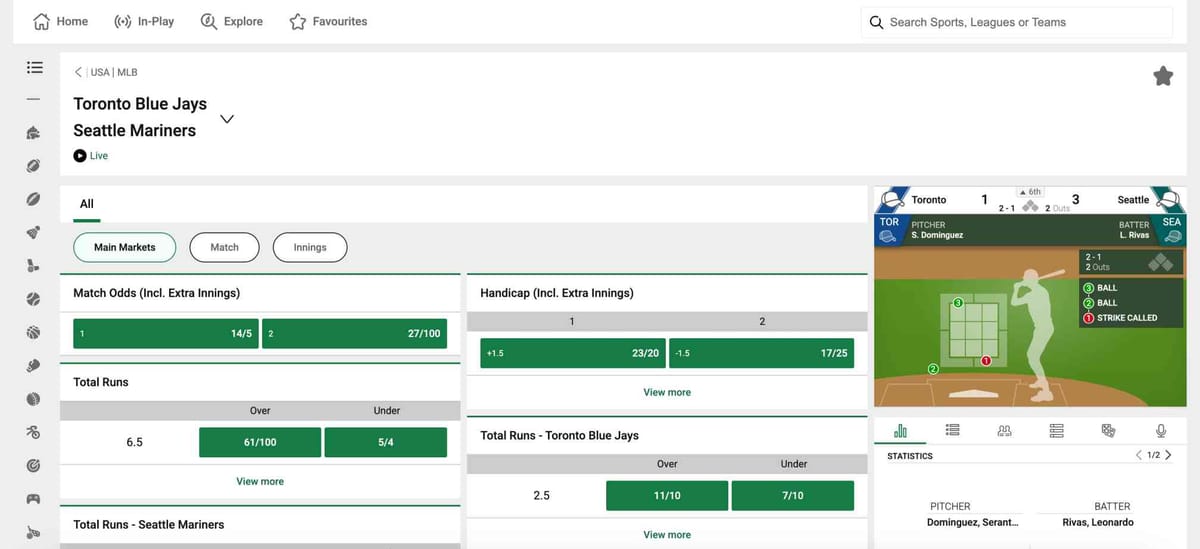Screen dimensions: 1200x549
Task: Open the sports list menu icon
Action: click(x=34, y=68)
